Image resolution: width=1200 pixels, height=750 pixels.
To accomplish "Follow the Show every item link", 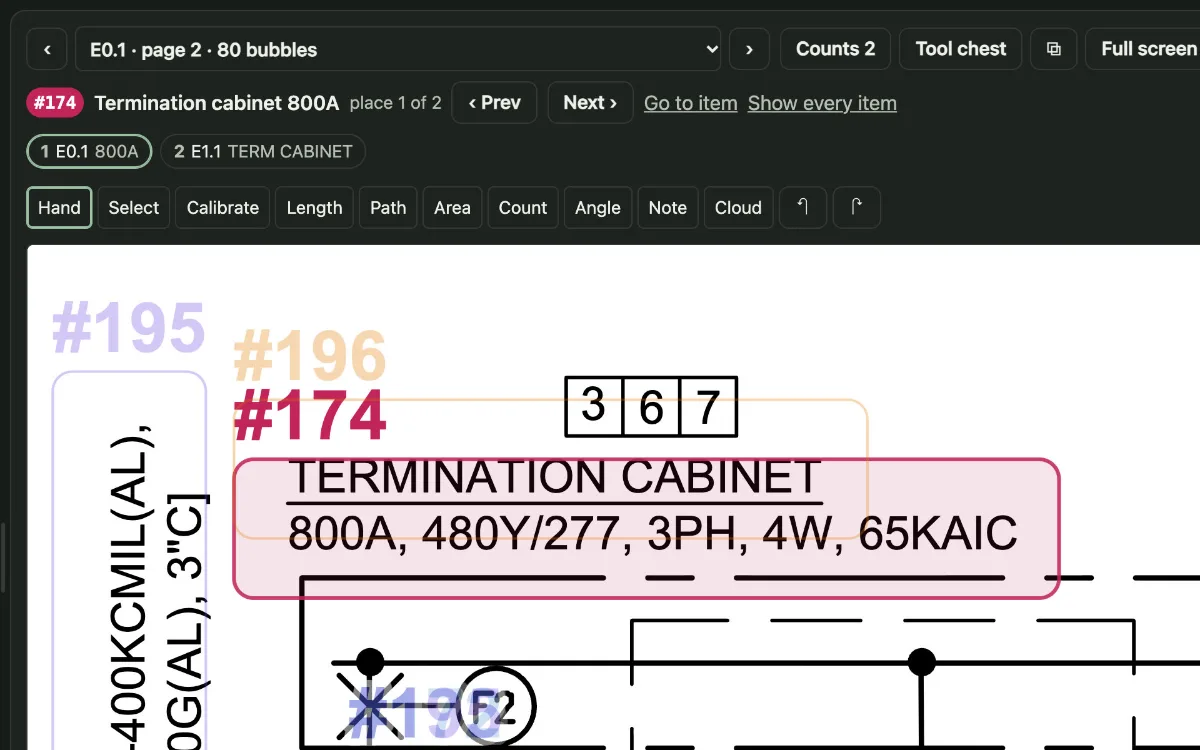I will [x=822, y=103].
